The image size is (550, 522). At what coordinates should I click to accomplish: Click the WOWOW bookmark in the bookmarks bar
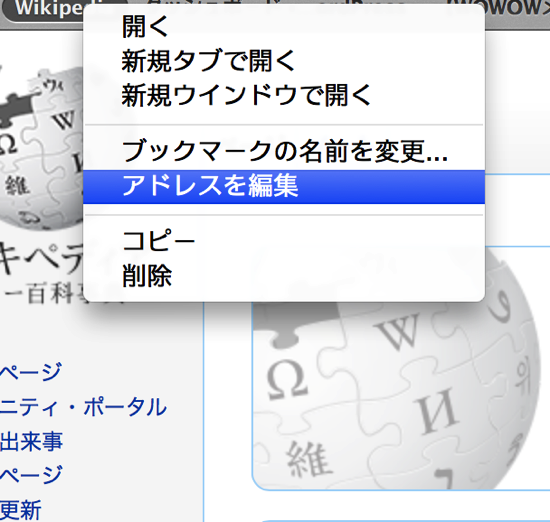pyautogui.click(x=518, y=8)
